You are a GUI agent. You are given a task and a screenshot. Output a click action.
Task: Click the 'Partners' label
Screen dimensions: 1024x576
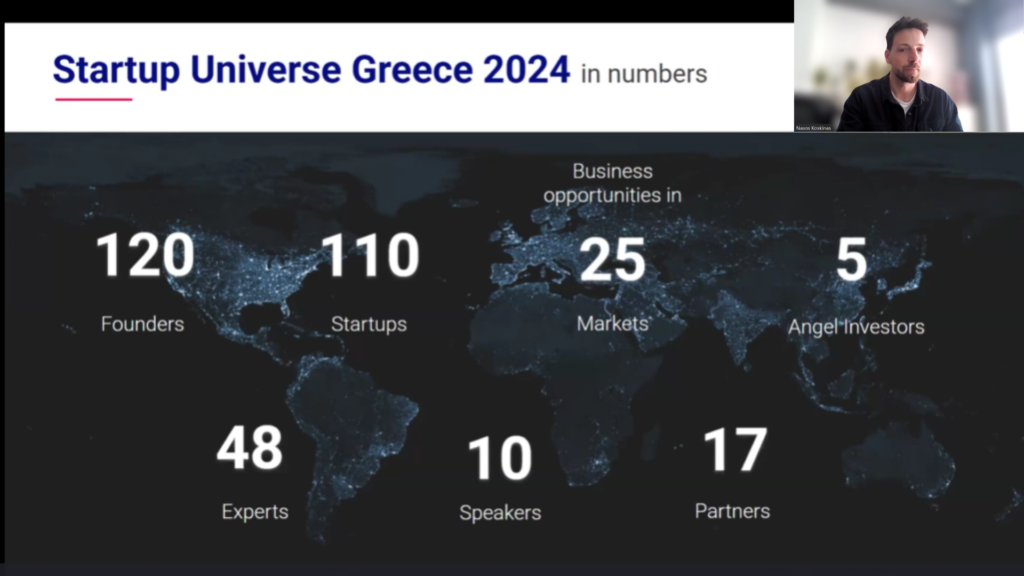tap(732, 511)
